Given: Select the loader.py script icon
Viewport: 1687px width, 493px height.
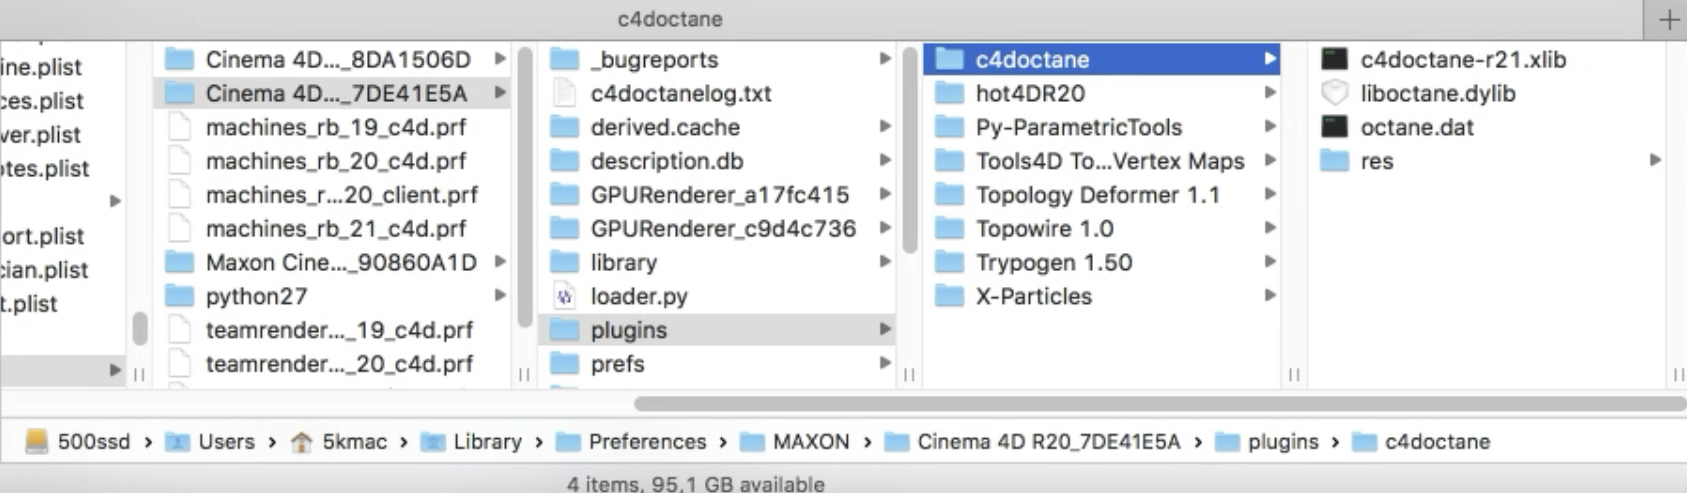Looking at the screenshot, I should pos(565,297).
